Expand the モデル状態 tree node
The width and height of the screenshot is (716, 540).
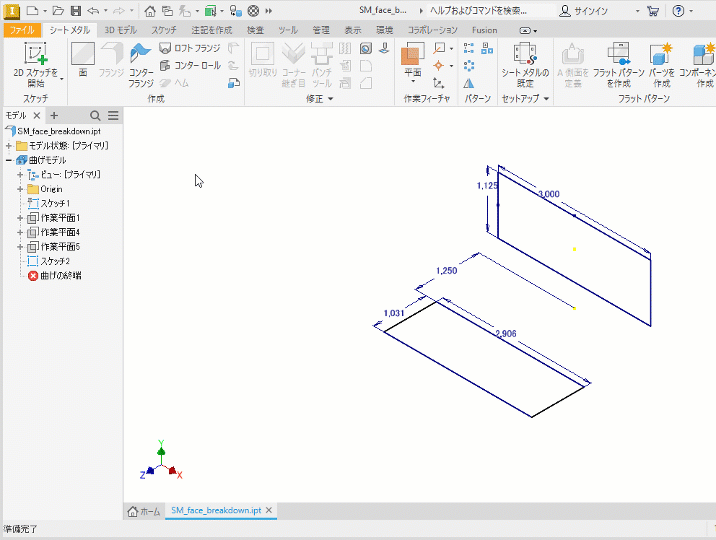(x=9, y=146)
